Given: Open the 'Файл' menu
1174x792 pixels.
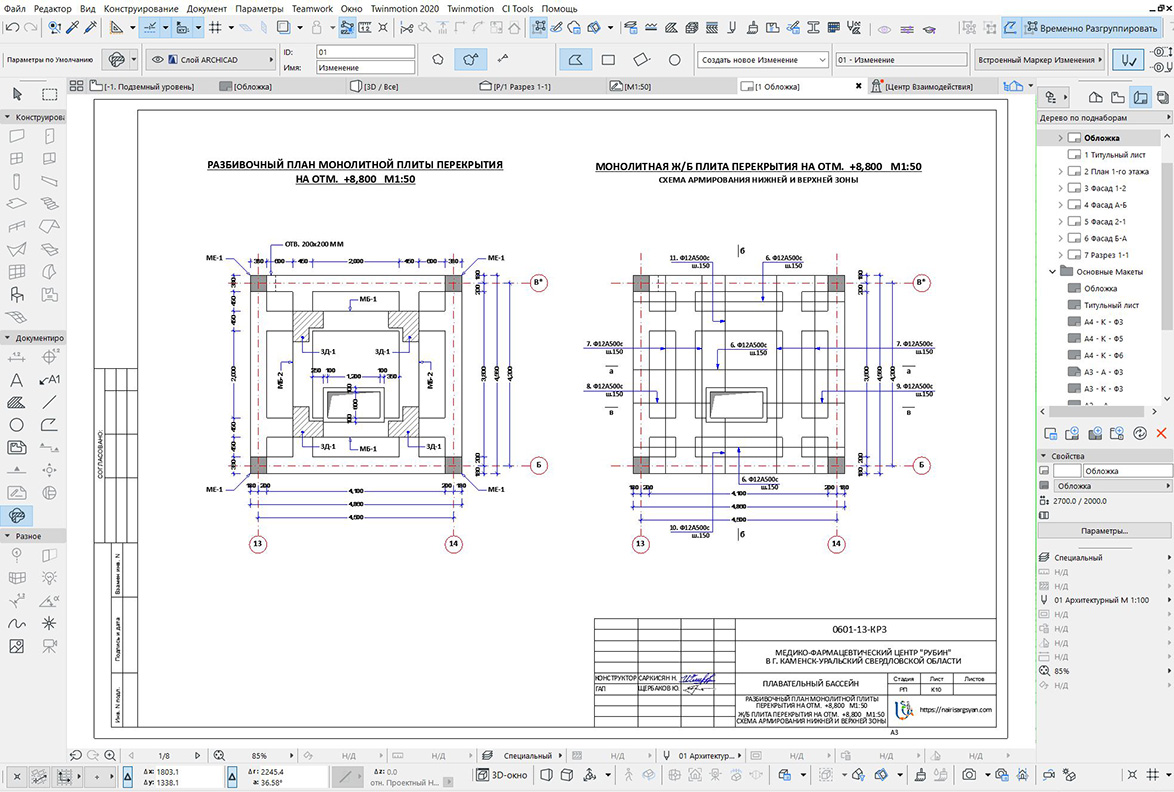Looking at the screenshot, I should pyautogui.click(x=15, y=8).
